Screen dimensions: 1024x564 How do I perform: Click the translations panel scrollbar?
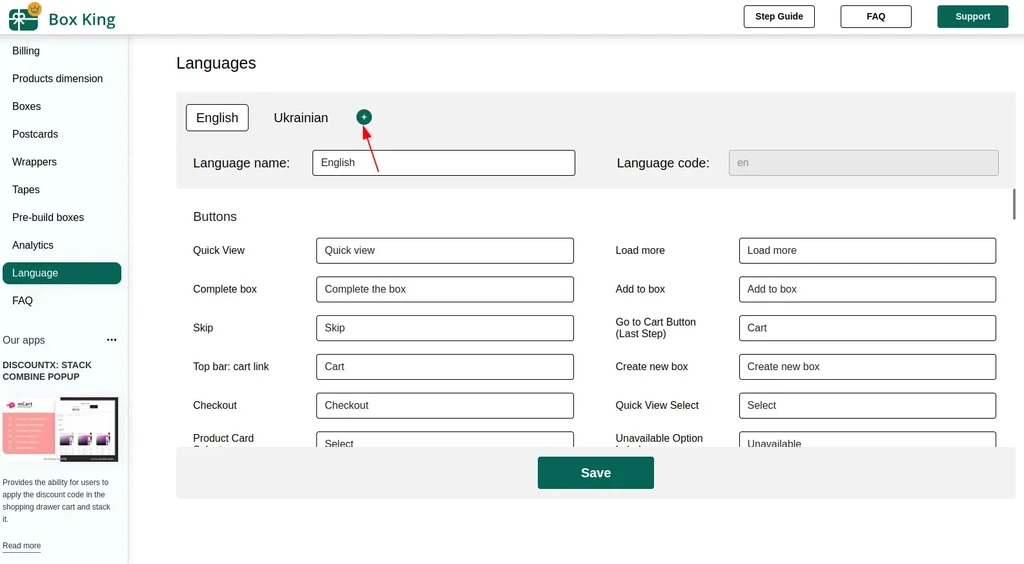(x=1014, y=204)
